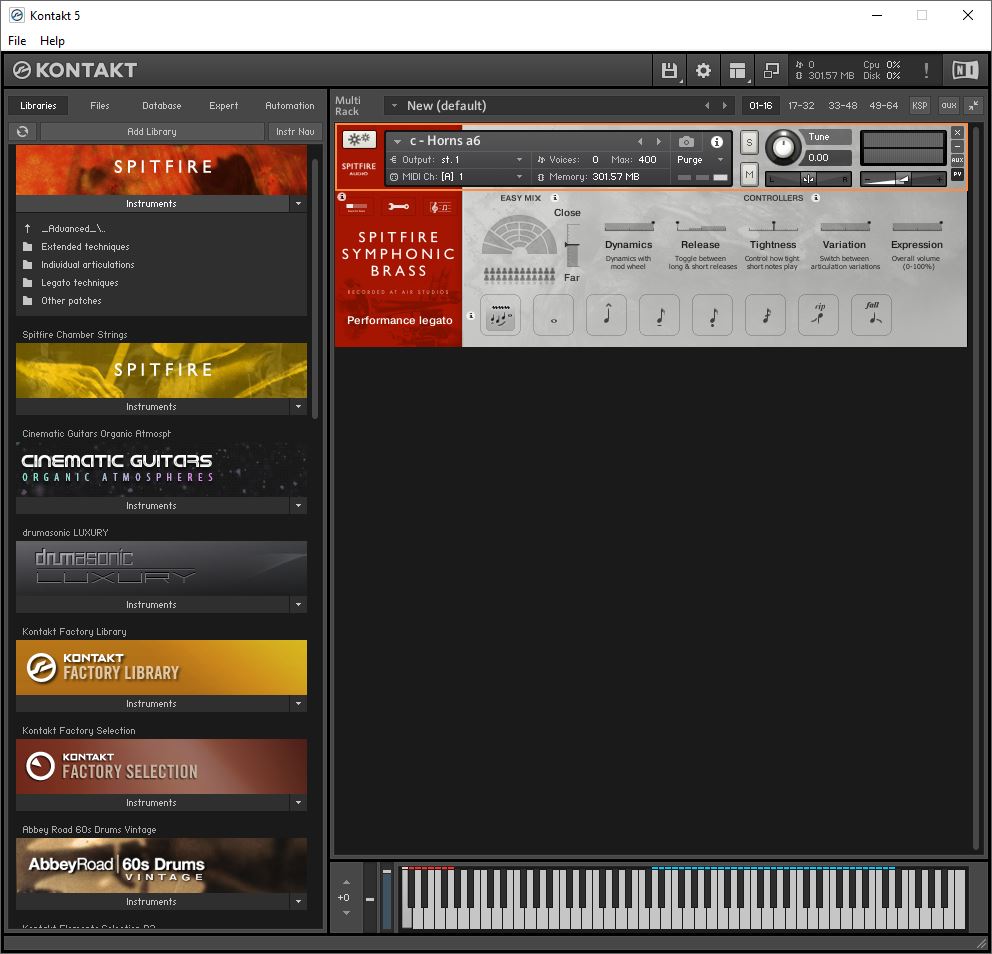Viewport: 992px width, 954px height.
Task: Switch to the Database tab
Action: (x=162, y=106)
